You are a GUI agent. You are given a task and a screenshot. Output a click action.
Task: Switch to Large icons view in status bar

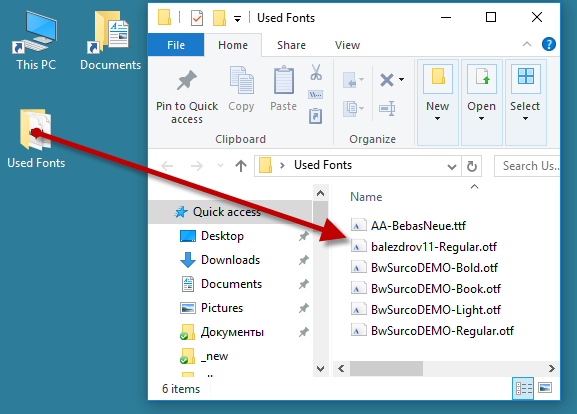545,388
